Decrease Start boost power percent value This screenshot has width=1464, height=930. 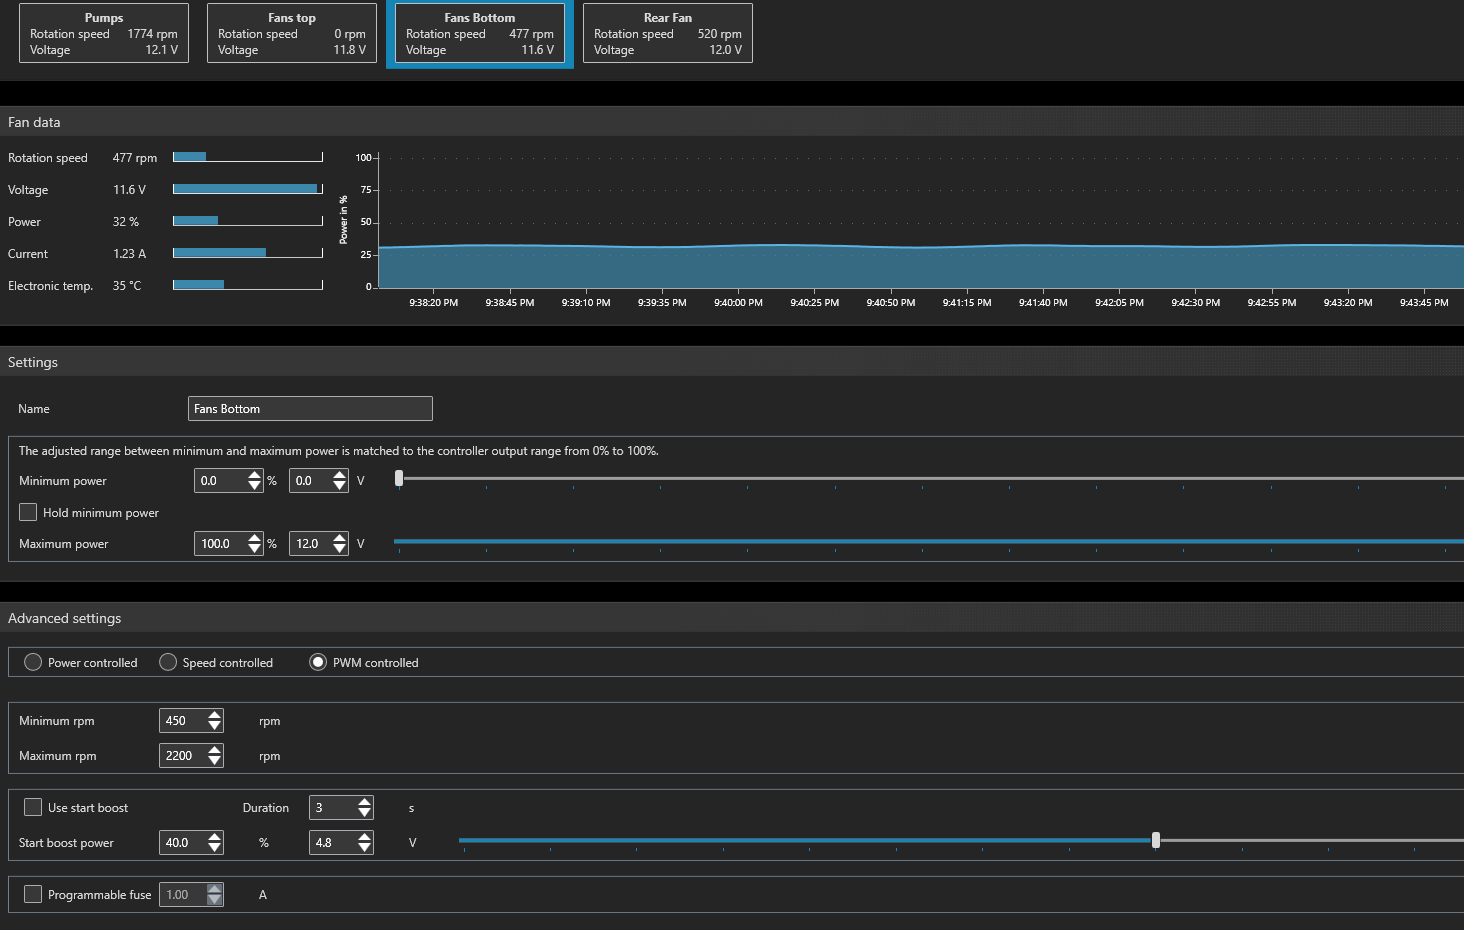pyautogui.click(x=215, y=848)
